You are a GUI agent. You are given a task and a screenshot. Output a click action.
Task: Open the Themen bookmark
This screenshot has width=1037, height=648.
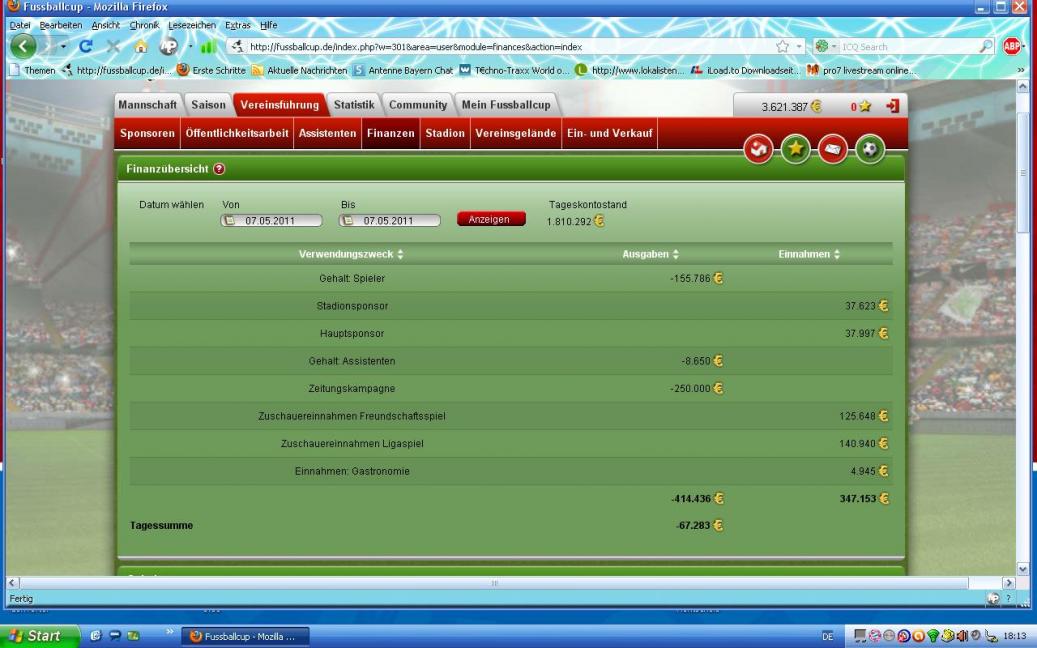[33, 70]
